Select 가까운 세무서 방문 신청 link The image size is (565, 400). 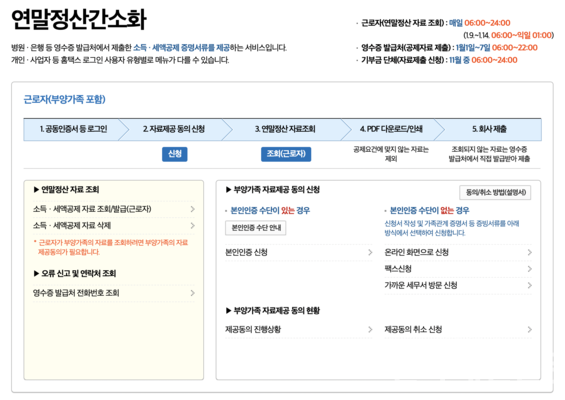point(458,285)
